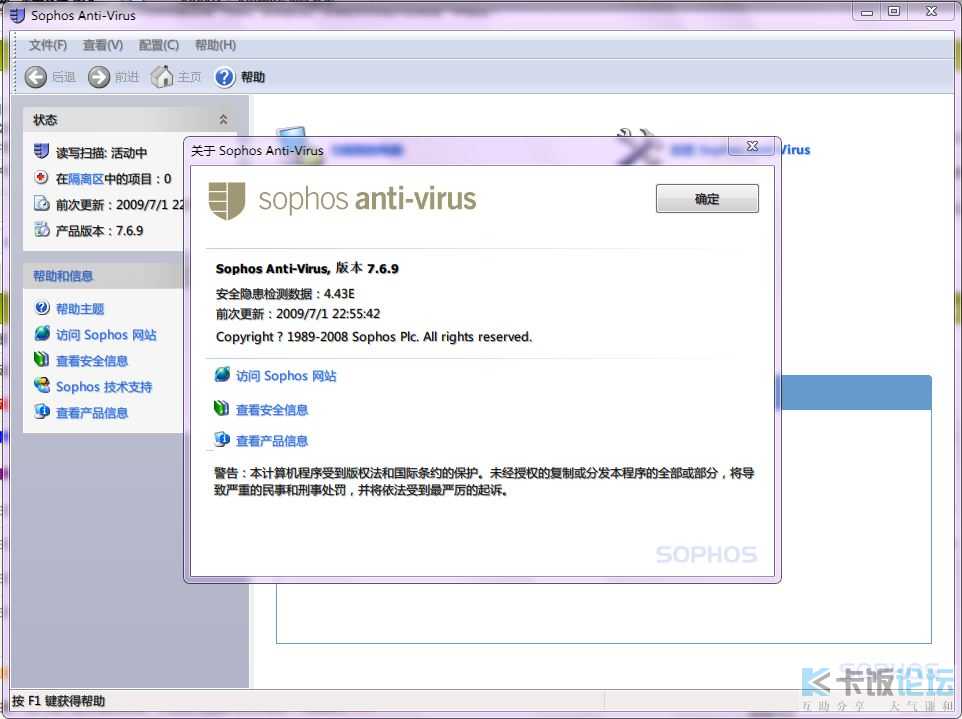Screen dimensions: 962x719
Task: Click the quarantine icon beside 在隔离区中的项目
Action: click(x=41, y=178)
